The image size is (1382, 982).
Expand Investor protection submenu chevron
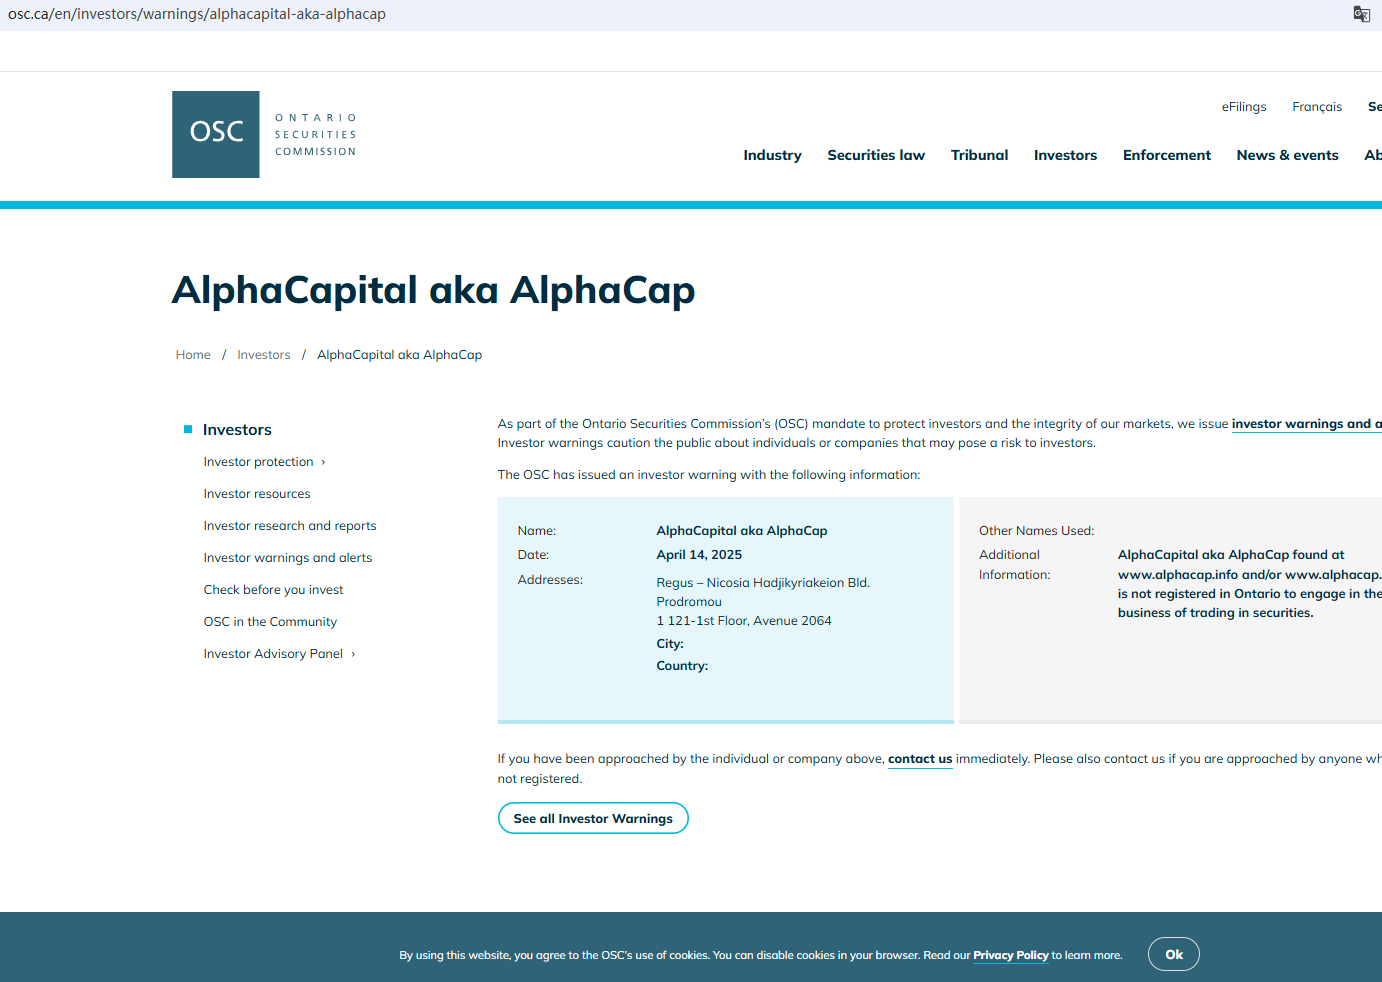323,462
